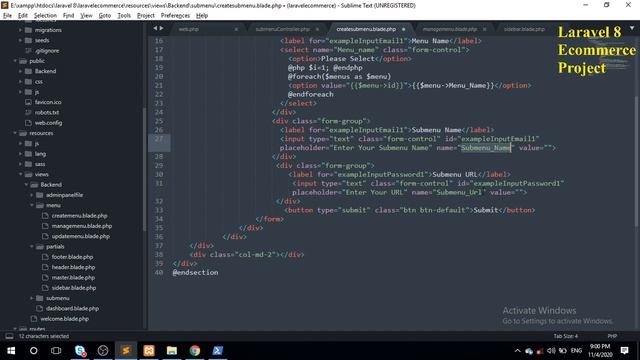
Task: Open Sublime Text taskbar icon
Action: click(x=126, y=351)
